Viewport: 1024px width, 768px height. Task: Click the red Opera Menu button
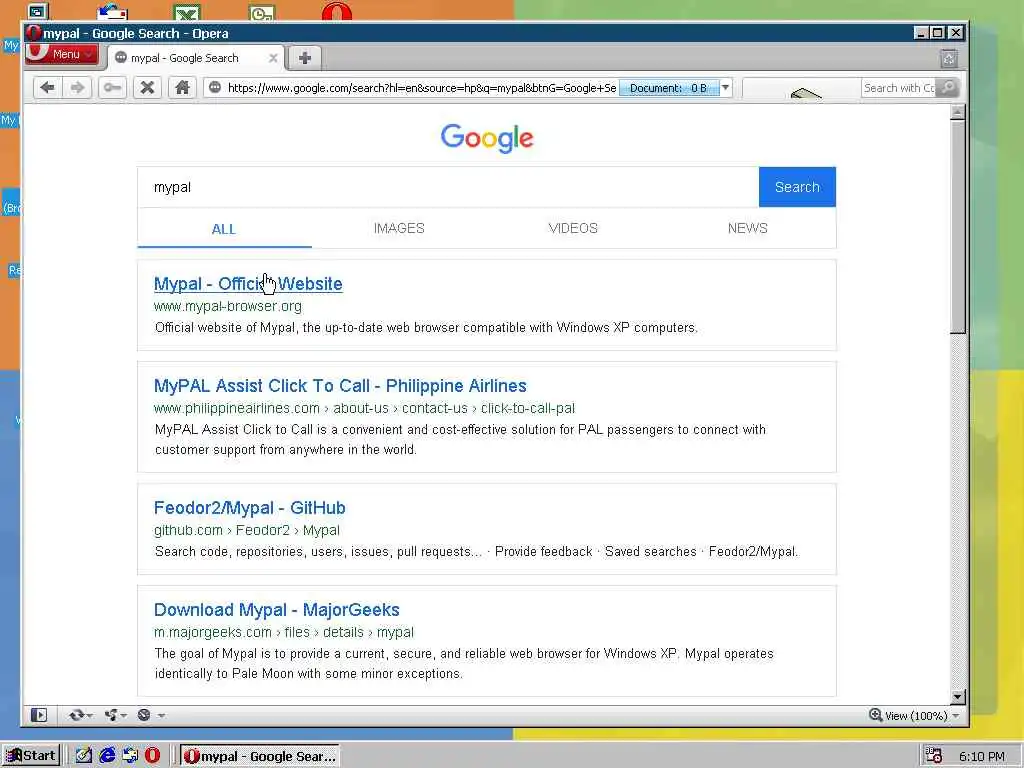(62, 54)
